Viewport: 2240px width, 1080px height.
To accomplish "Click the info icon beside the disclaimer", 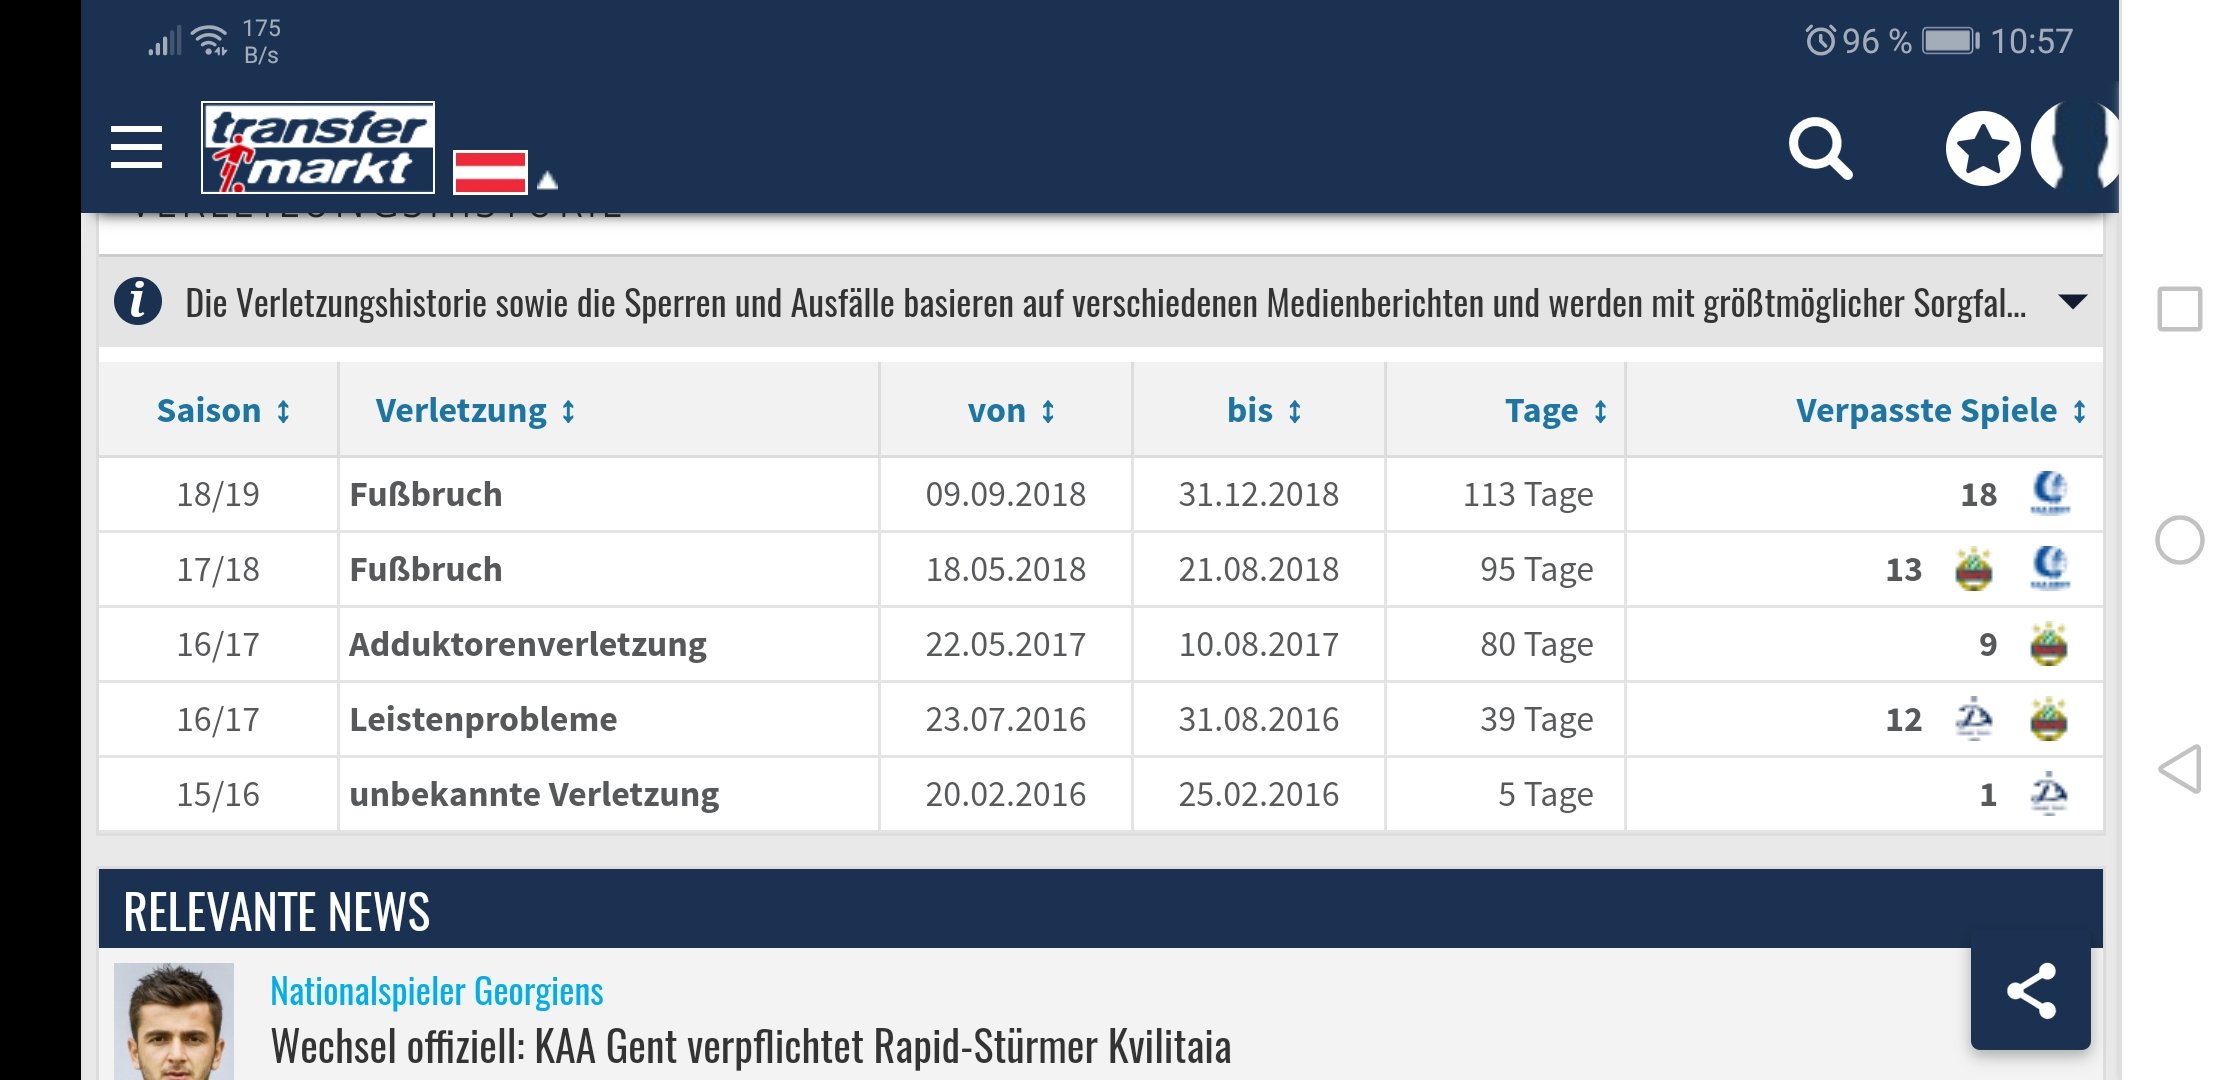I will click(138, 301).
